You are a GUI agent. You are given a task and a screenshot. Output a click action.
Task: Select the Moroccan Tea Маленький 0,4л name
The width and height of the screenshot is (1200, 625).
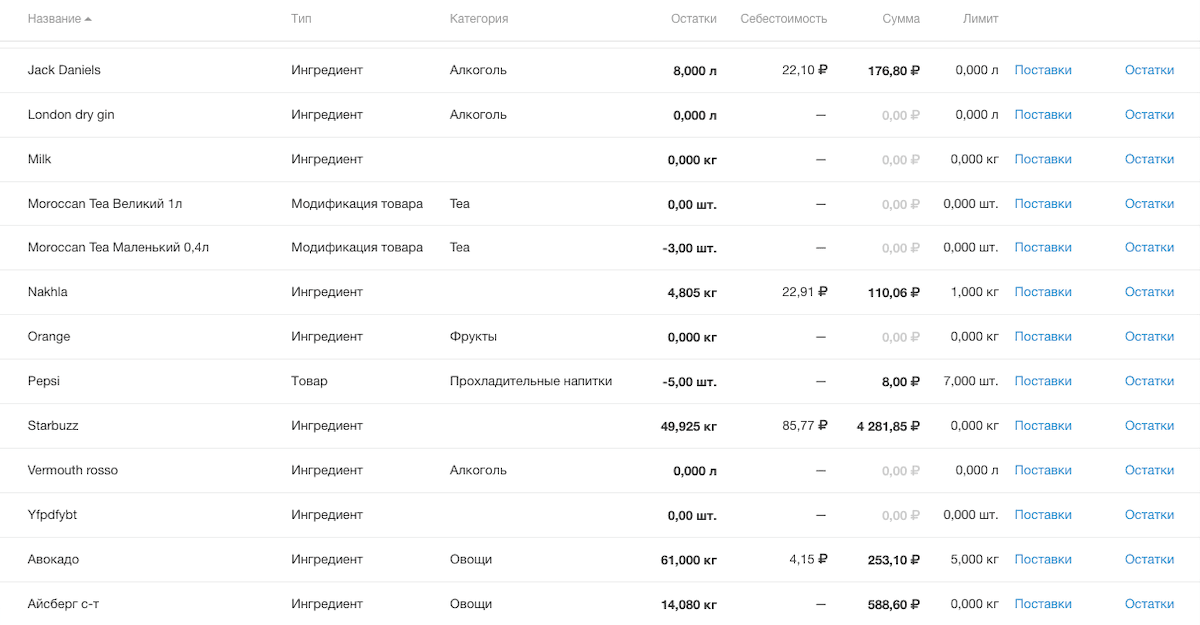pyautogui.click(x=118, y=248)
